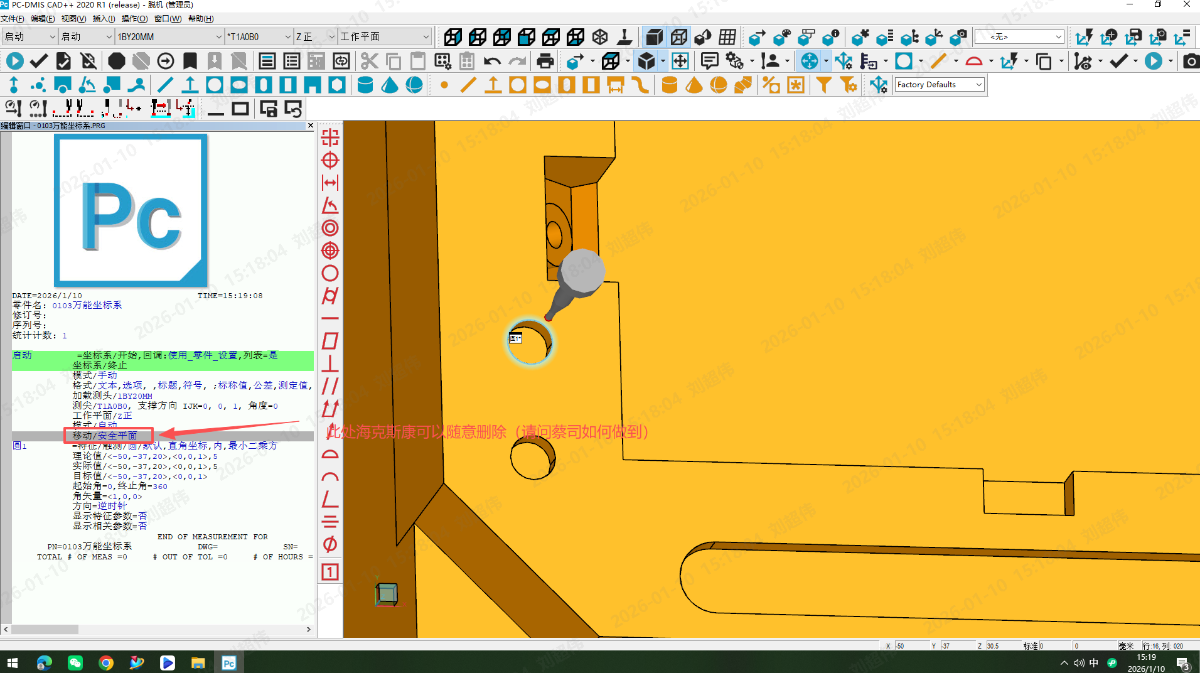The height and width of the screenshot is (673, 1200).
Task: Click the diameter dimension icon in red toolbar
Action: click(330, 544)
